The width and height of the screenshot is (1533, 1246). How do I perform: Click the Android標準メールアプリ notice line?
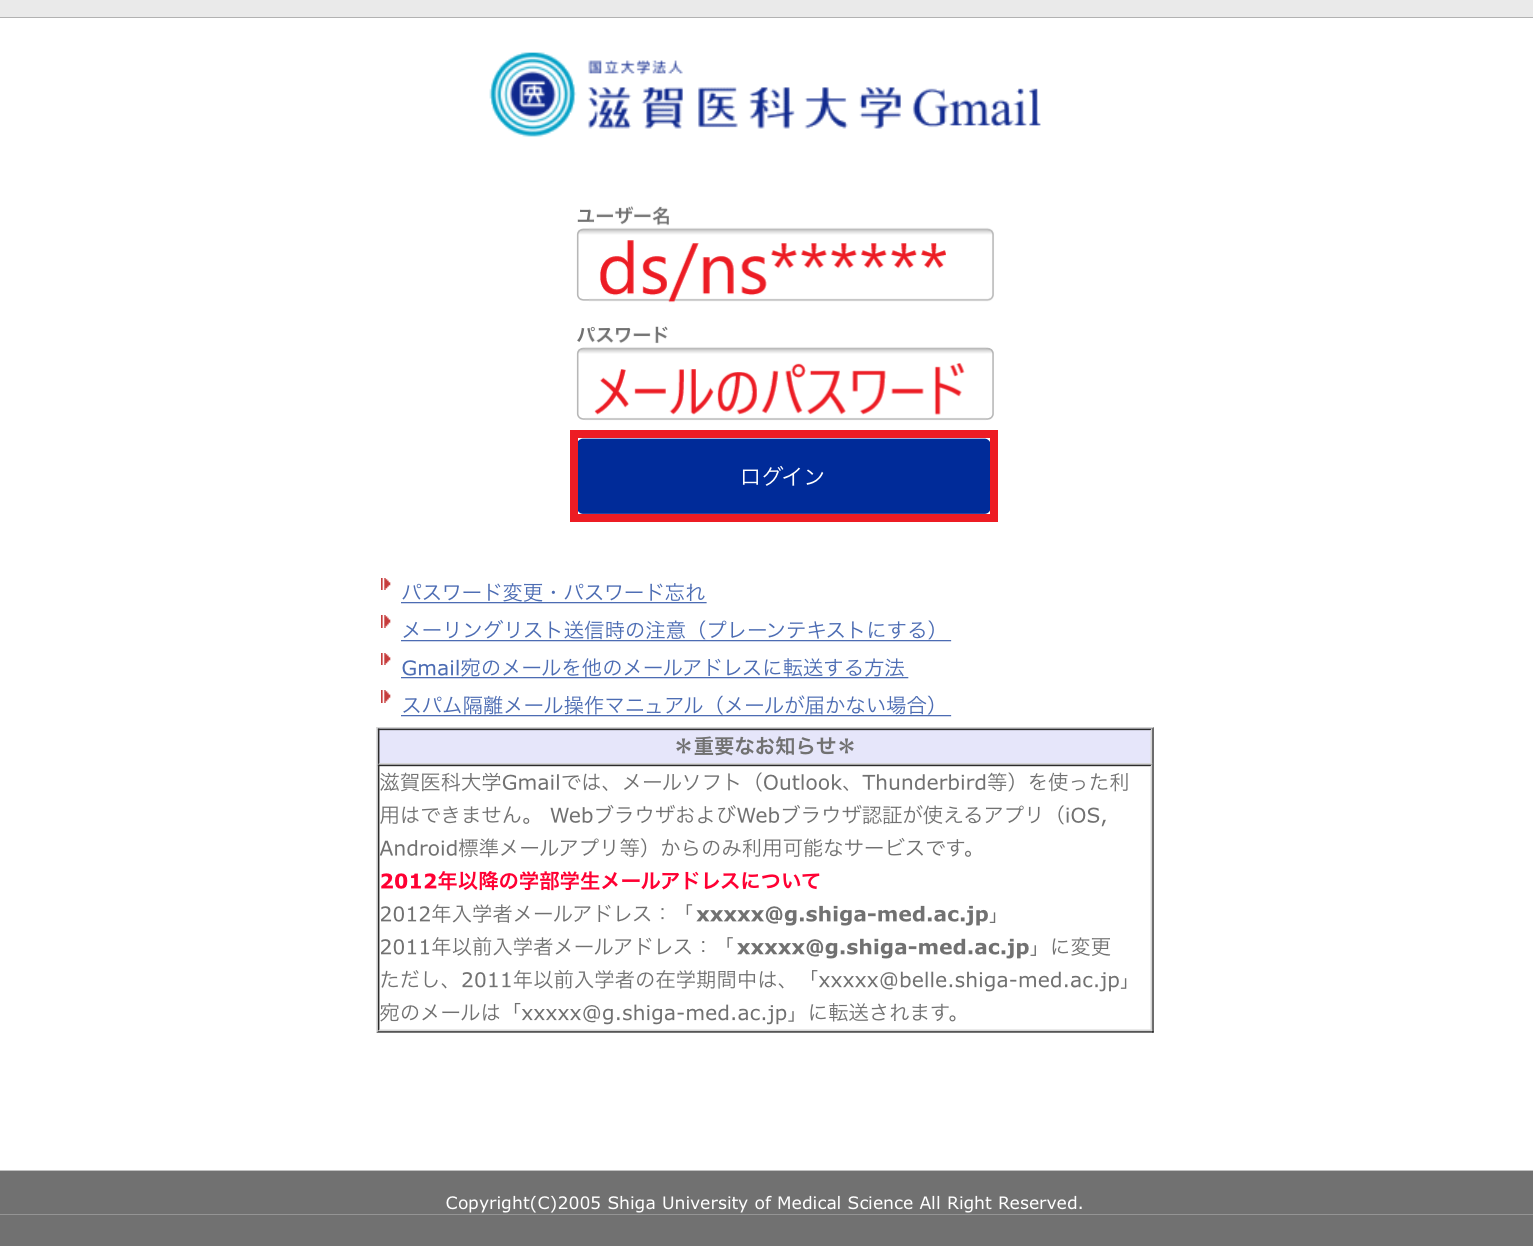tap(677, 848)
